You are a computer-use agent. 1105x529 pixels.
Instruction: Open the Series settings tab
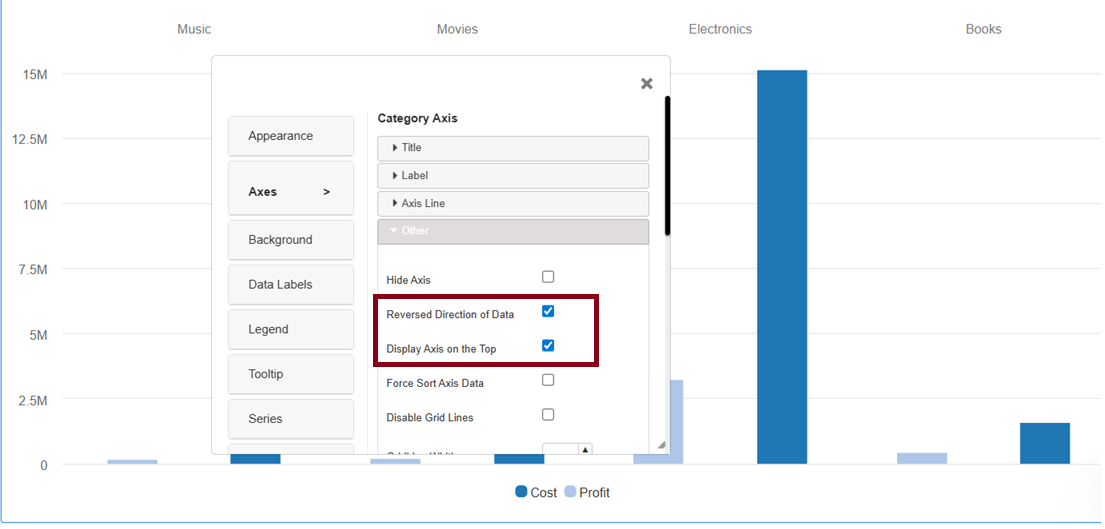(x=290, y=419)
